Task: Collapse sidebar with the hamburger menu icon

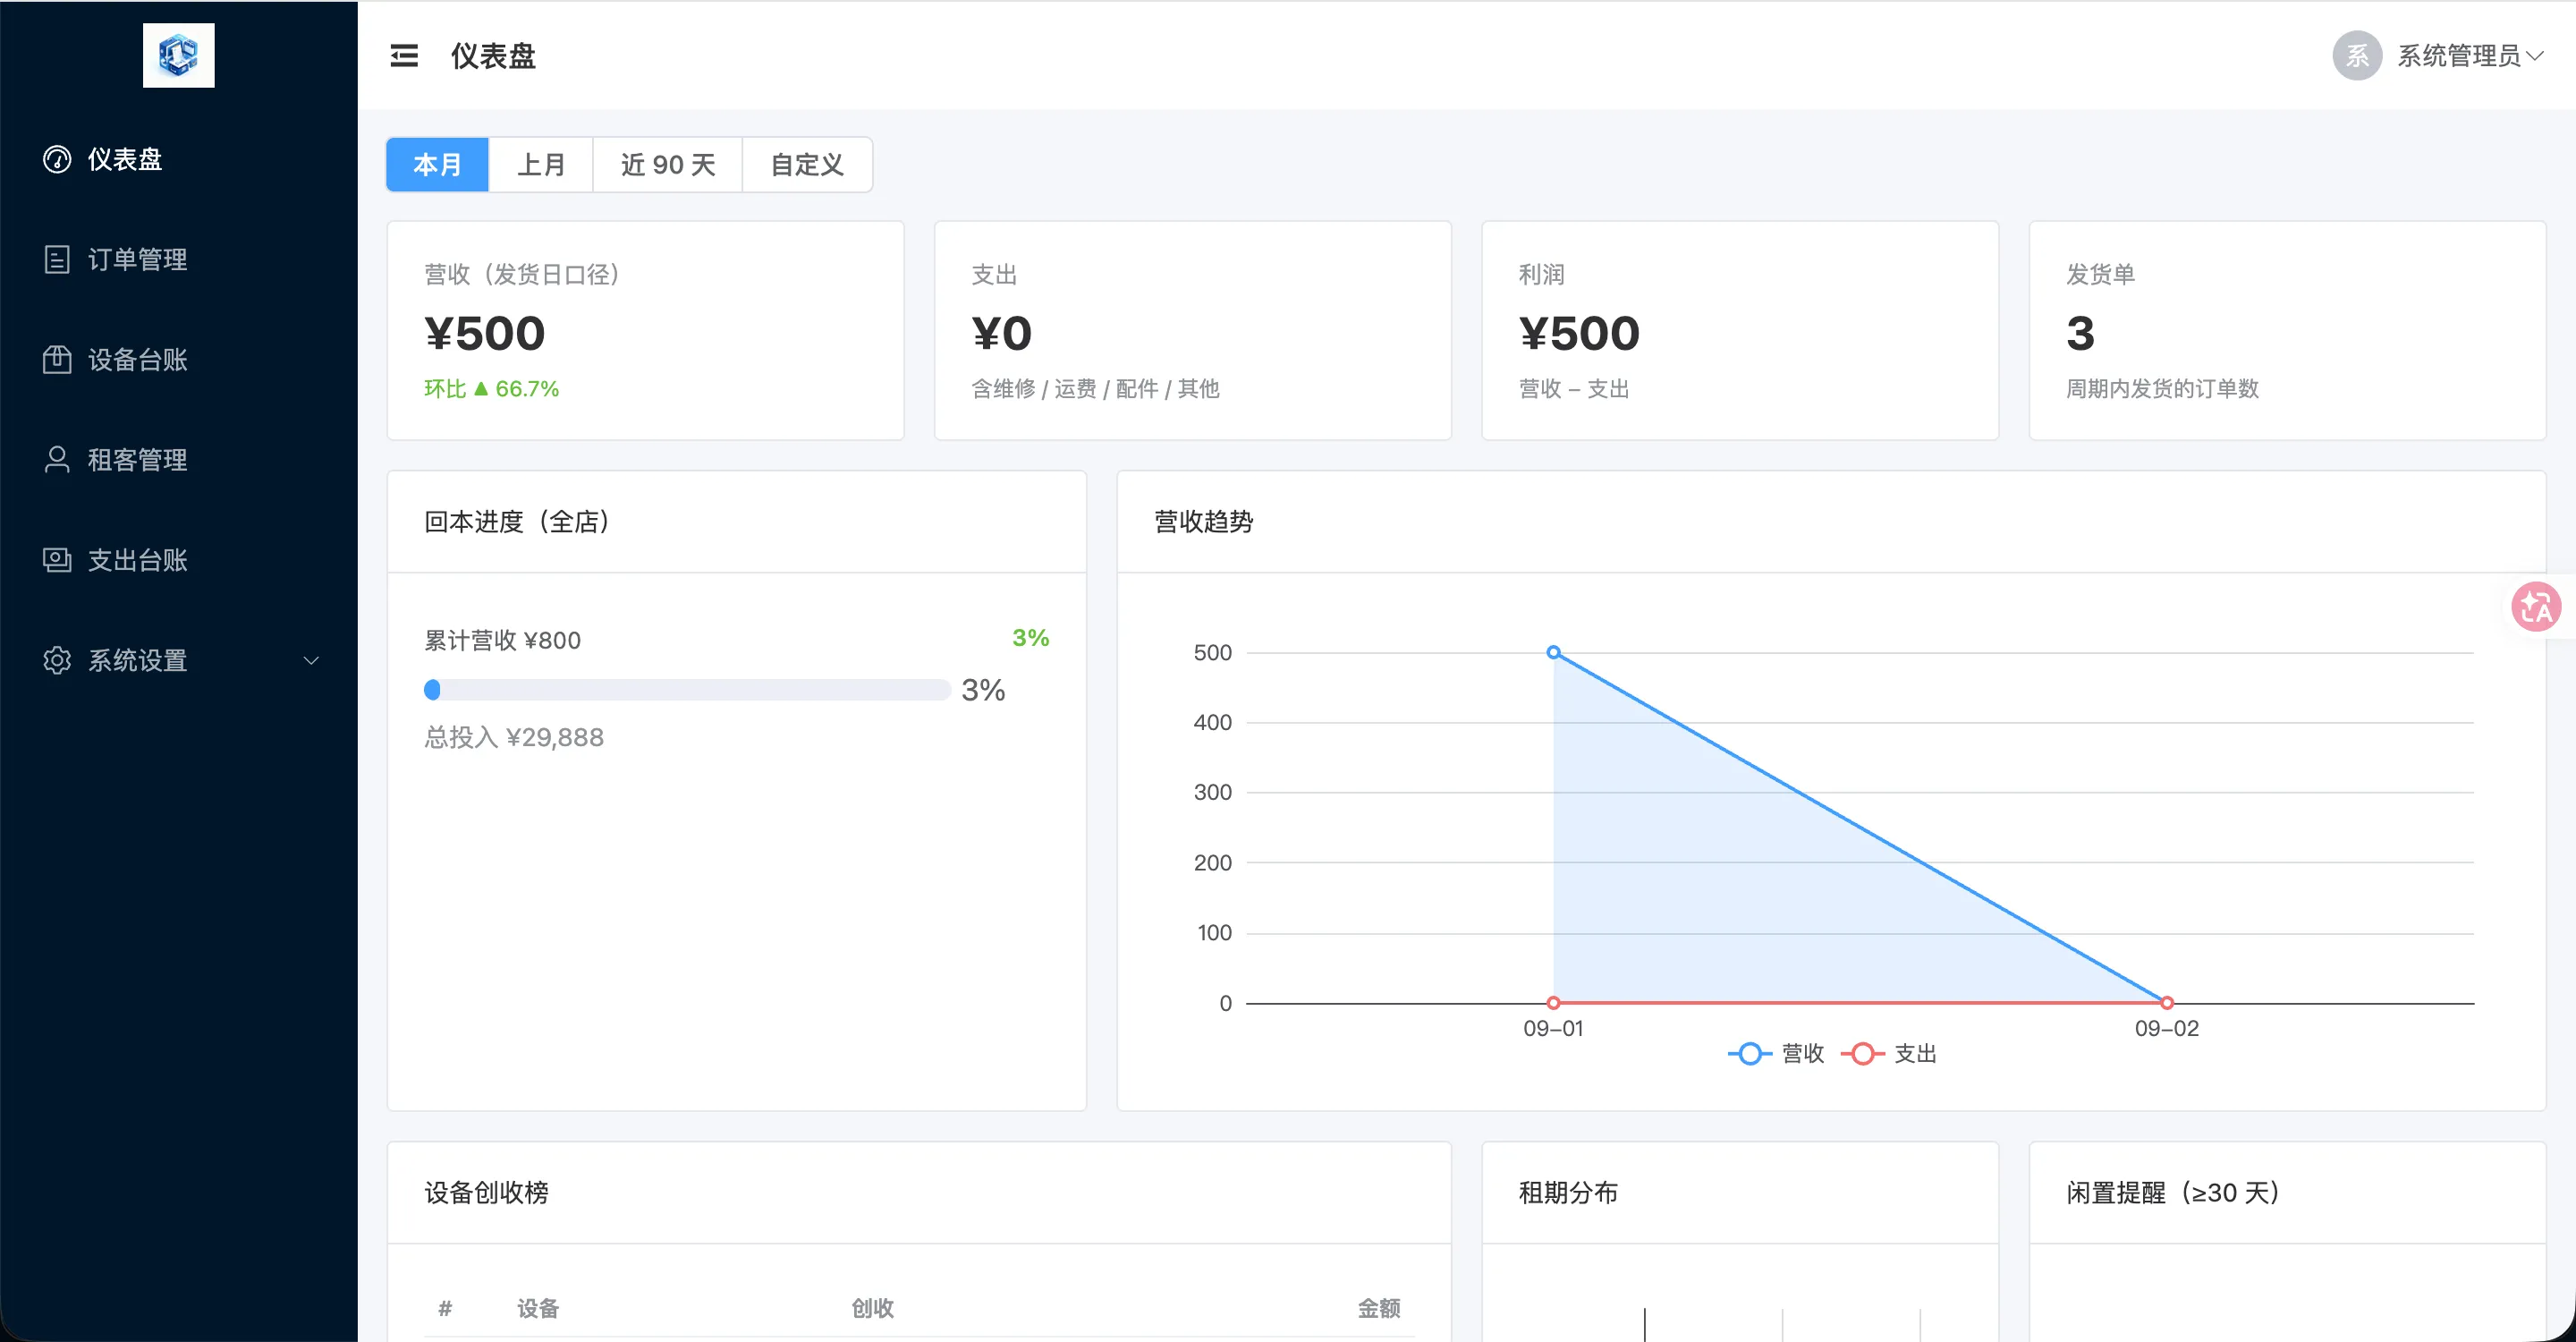Action: [x=404, y=56]
